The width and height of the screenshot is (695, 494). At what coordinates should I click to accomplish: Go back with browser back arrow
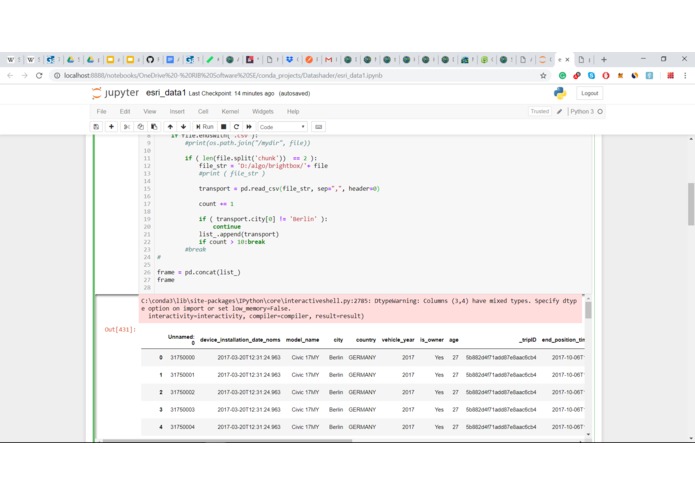(10, 76)
